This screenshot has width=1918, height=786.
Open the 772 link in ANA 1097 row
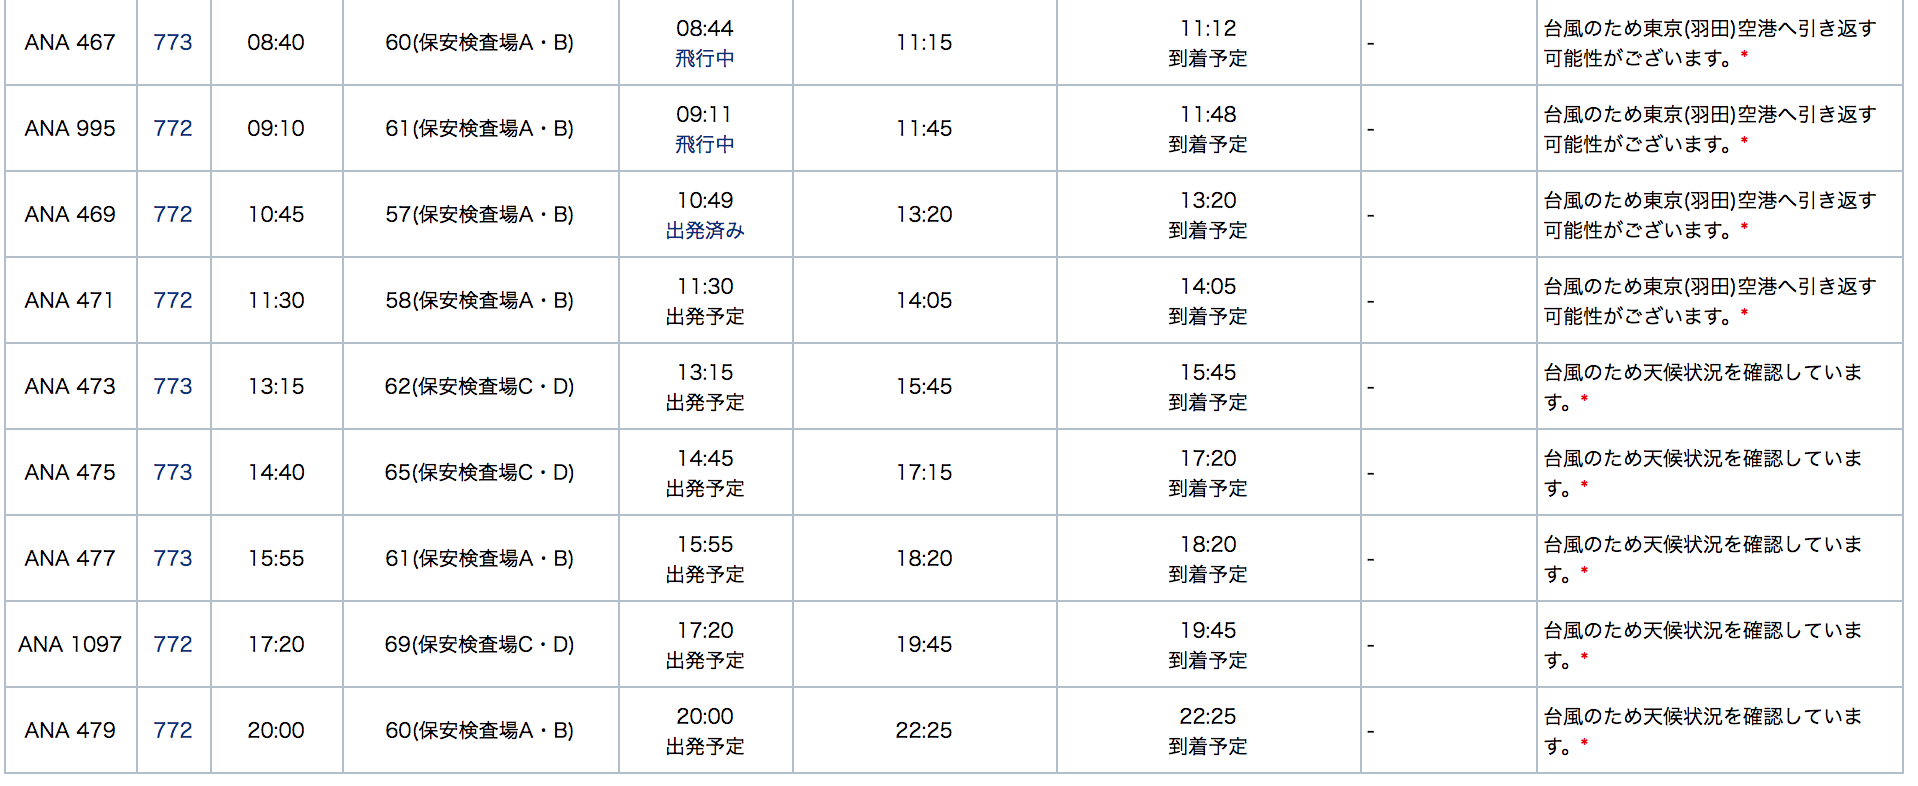[173, 644]
